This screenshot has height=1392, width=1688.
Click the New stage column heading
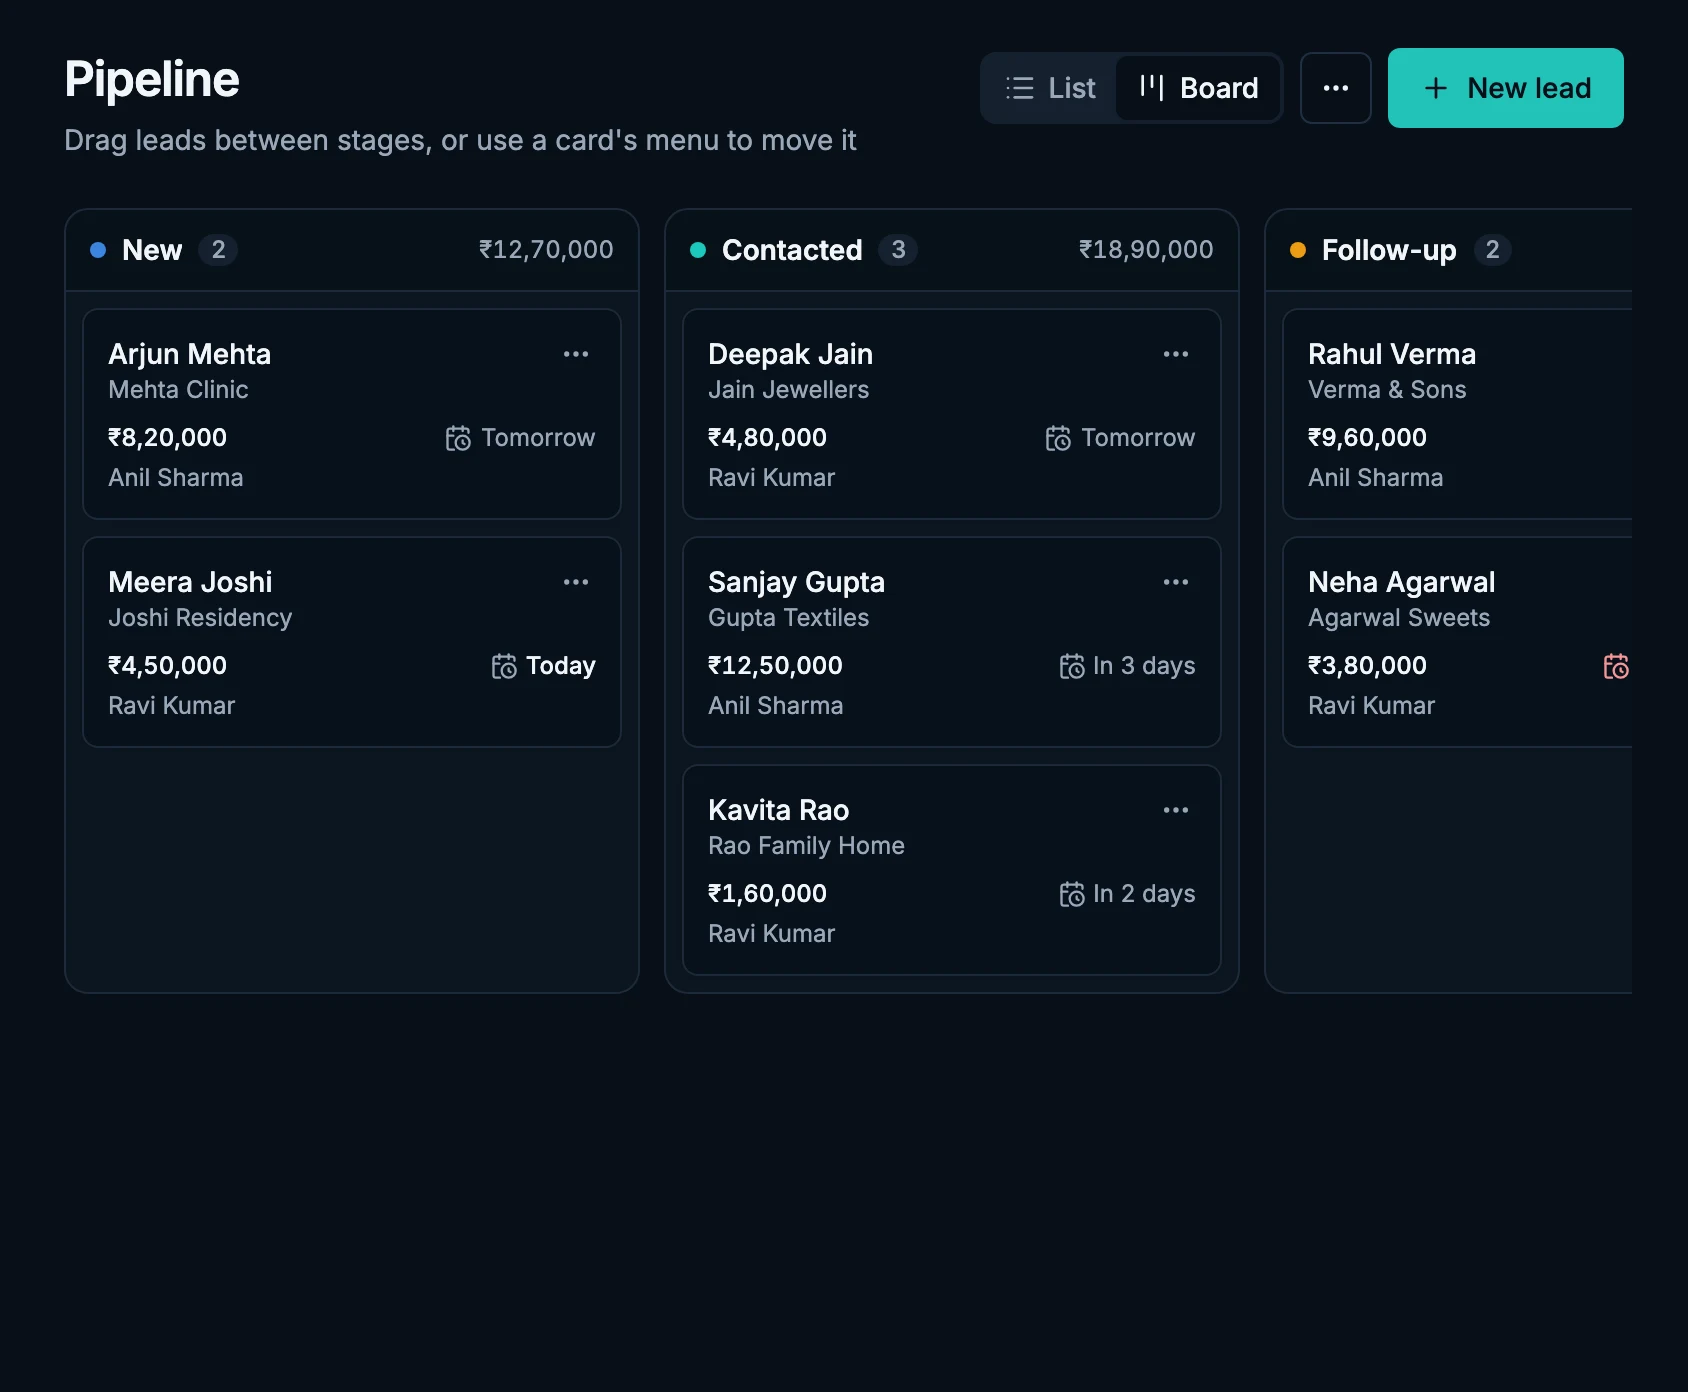pyautogui.click(x=152, y=250)
